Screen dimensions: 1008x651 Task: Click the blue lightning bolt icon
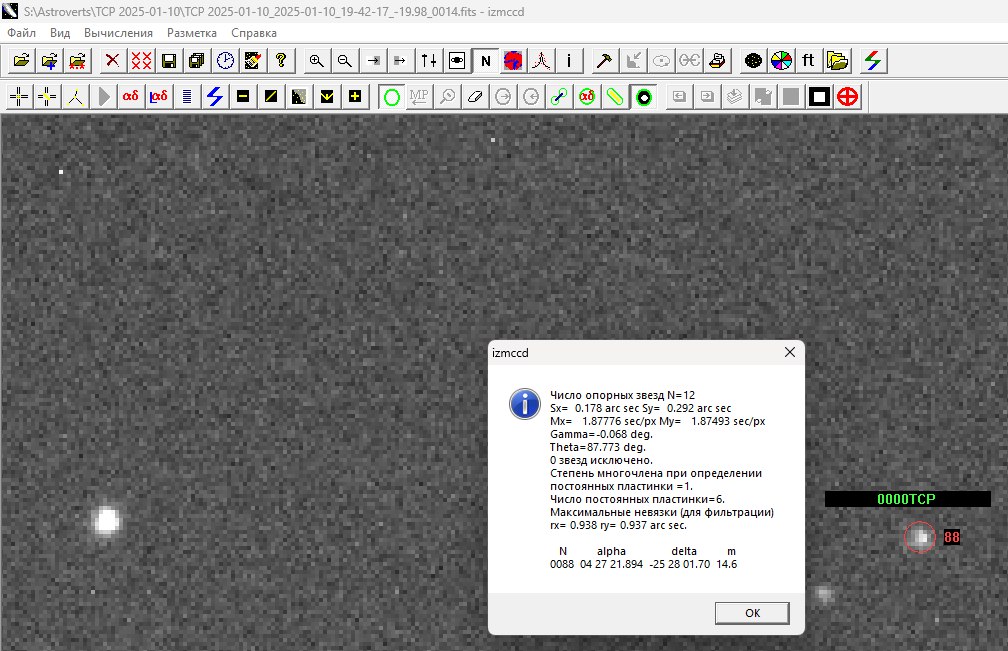coord(215,97)
